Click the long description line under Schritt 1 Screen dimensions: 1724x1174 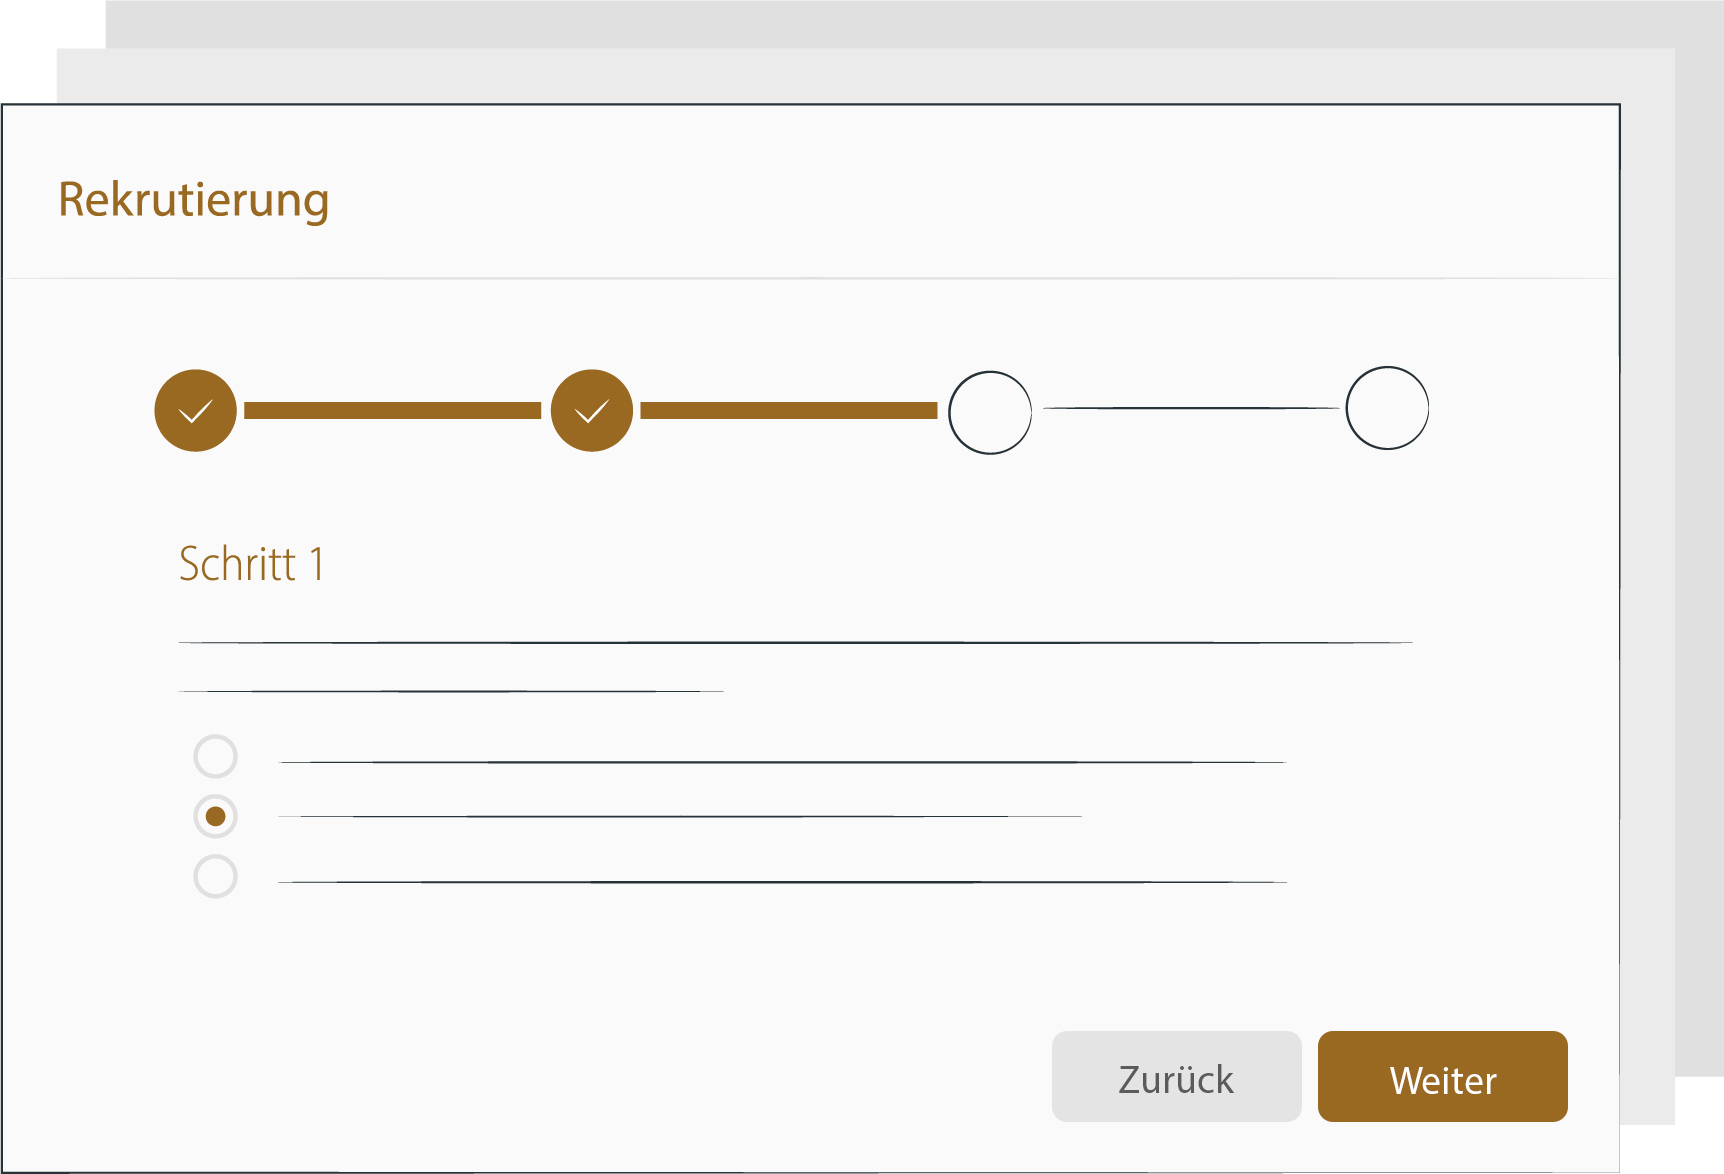tap(795, 642)
